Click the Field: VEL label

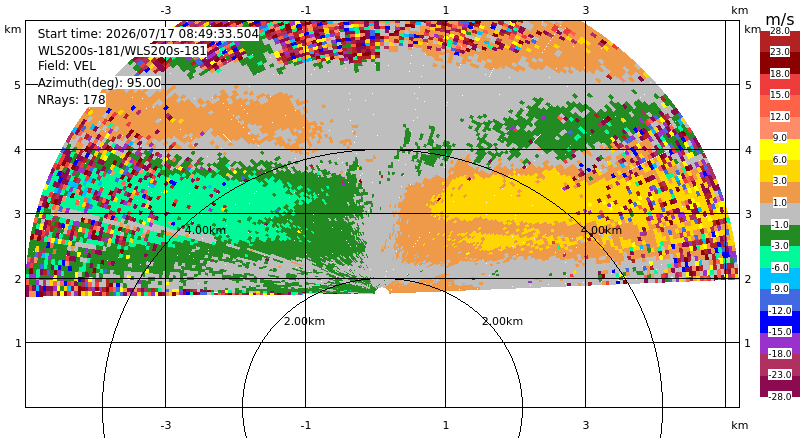(x=66, y=66)
